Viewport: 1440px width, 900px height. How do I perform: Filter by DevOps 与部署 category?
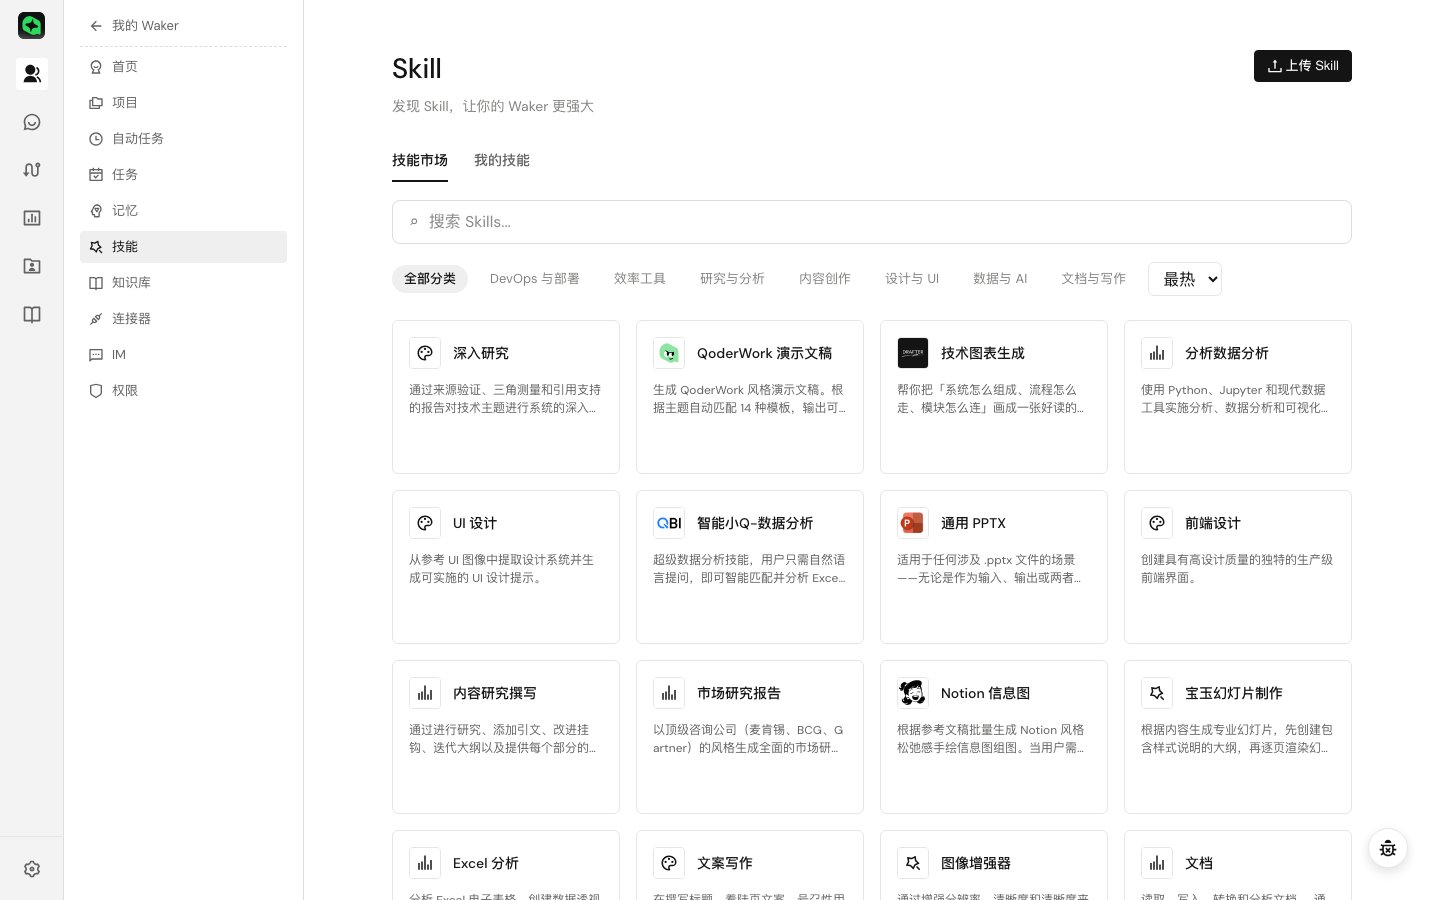[535, 279]
